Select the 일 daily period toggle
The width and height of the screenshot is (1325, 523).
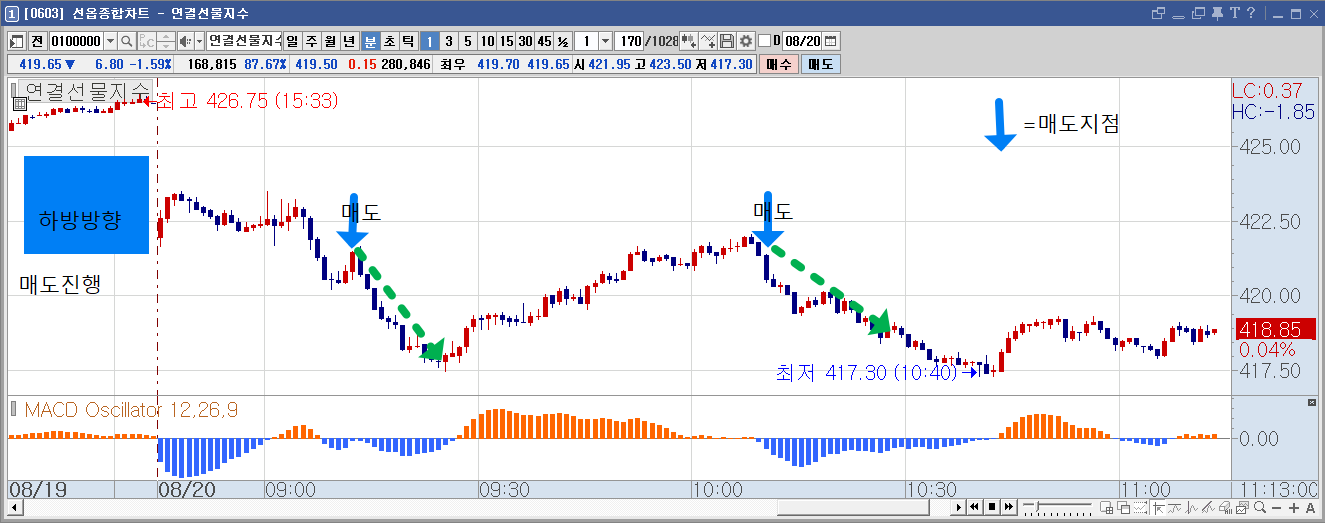(291, 41)
